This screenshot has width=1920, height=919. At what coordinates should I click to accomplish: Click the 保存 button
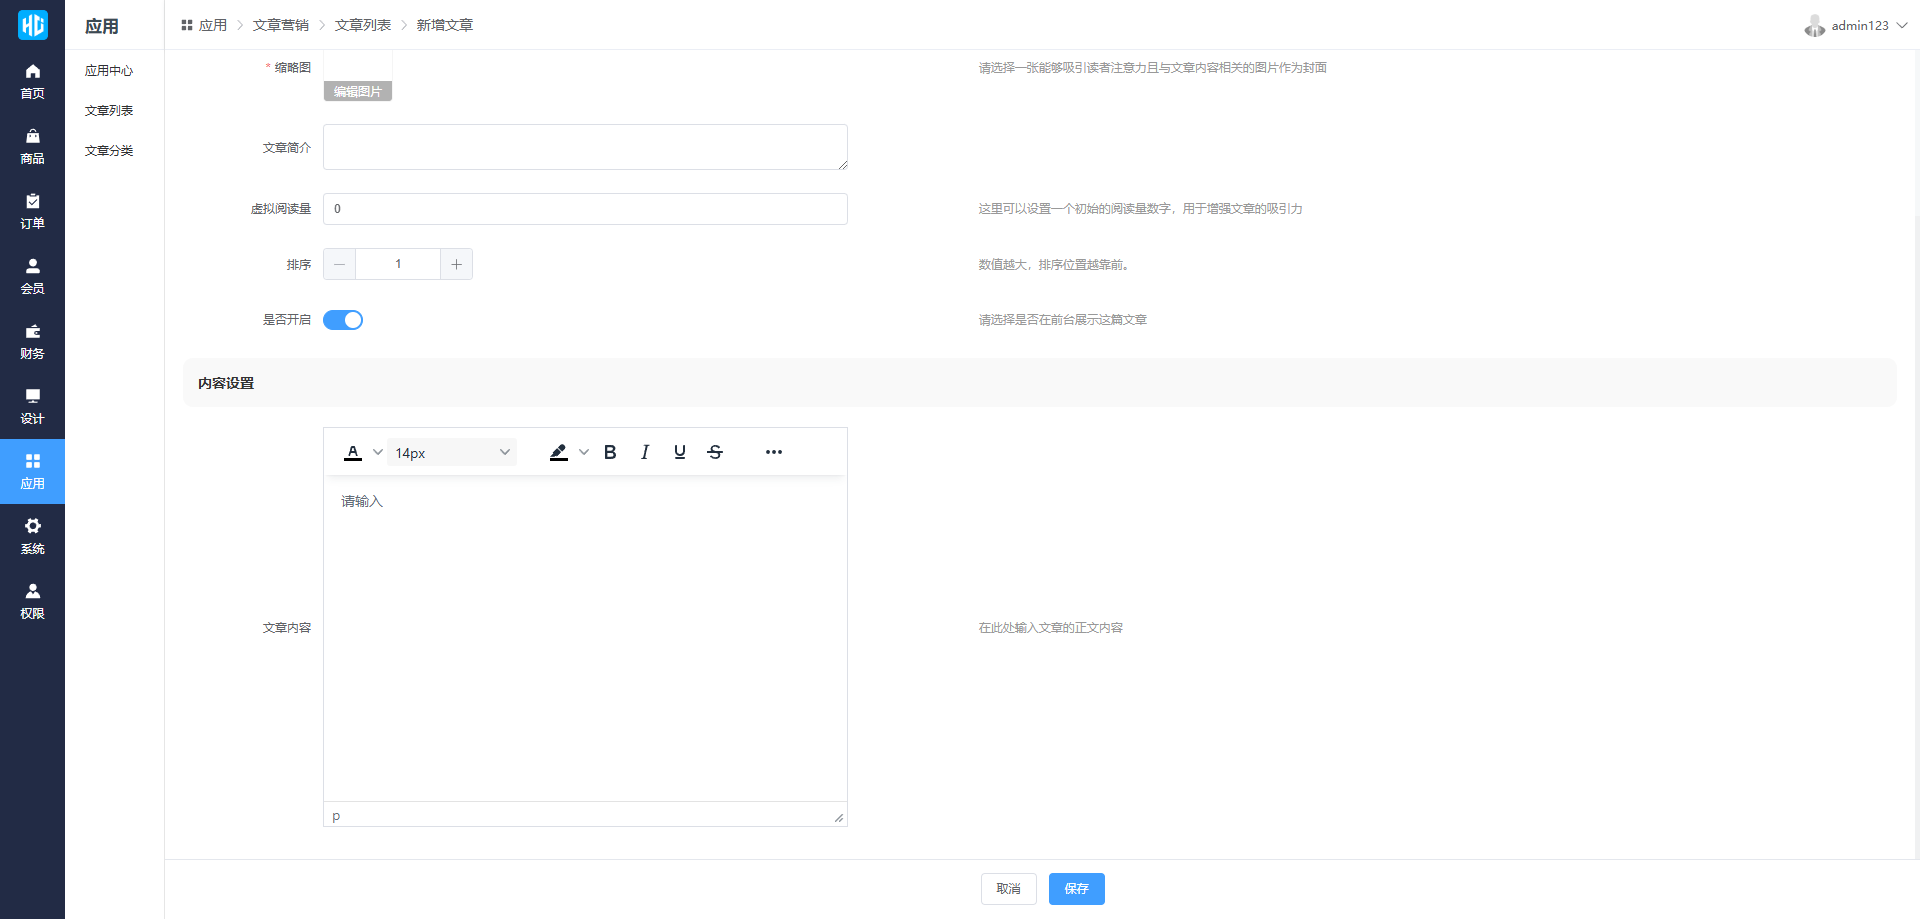(1076, 888)
